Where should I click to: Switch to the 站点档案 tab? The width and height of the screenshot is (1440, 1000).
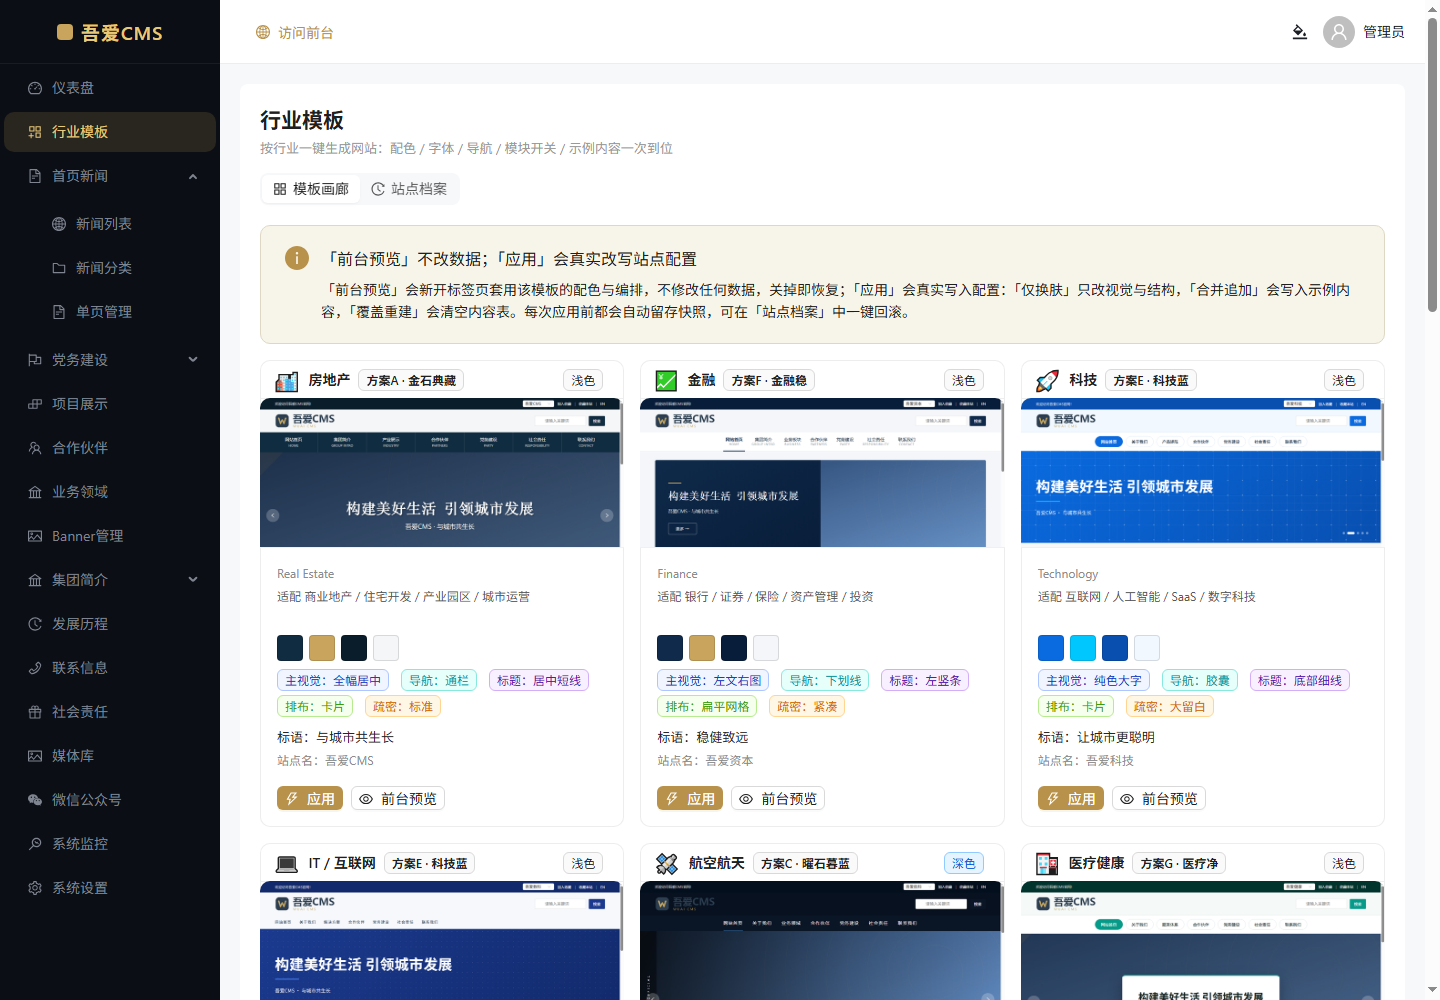[409, 189]
